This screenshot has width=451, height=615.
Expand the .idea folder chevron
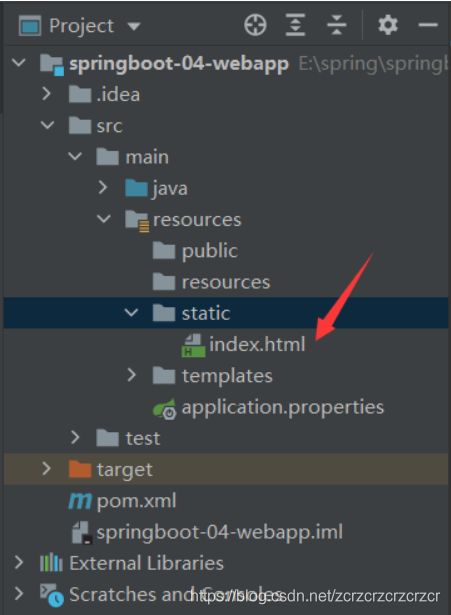46,94
